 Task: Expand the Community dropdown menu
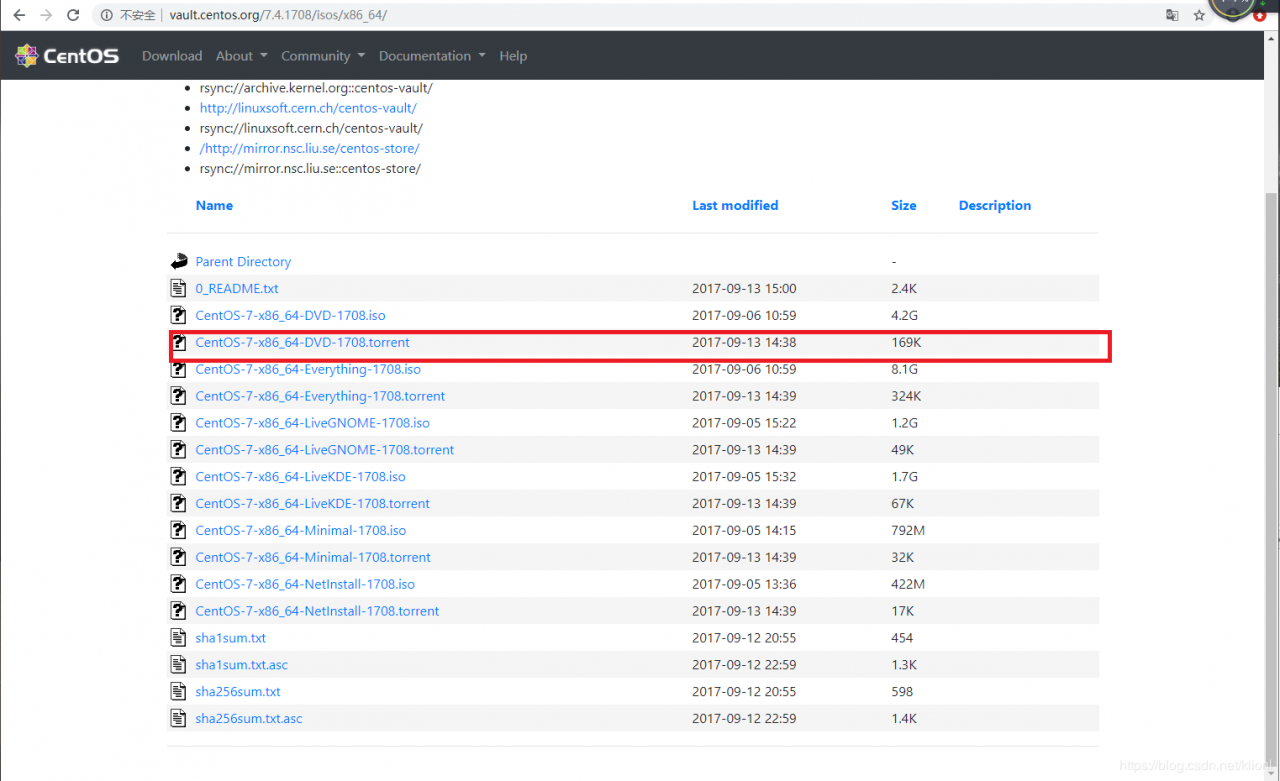click(x=323, y=56)
